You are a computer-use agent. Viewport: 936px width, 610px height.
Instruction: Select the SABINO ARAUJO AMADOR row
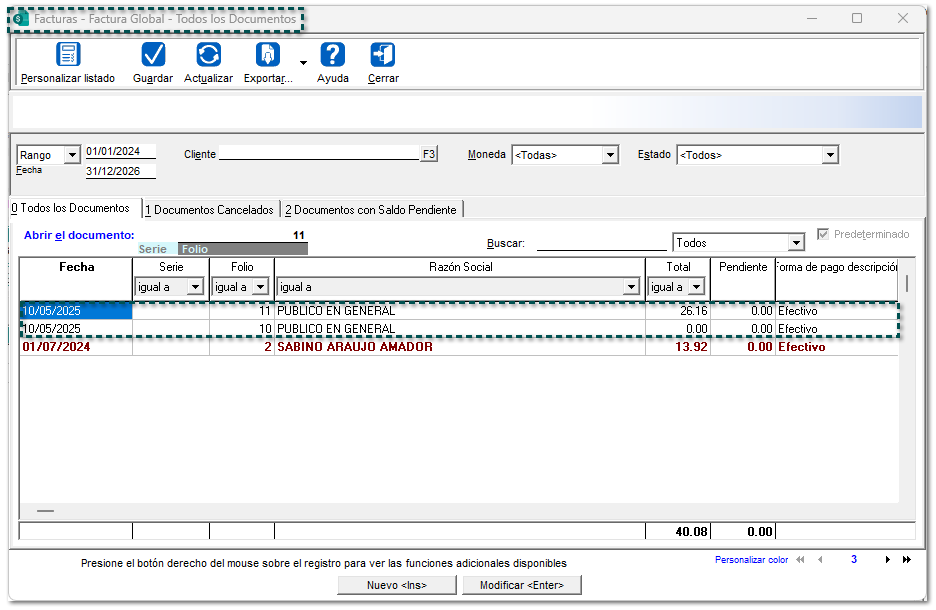pyautogui.click(x=354, y=347)
